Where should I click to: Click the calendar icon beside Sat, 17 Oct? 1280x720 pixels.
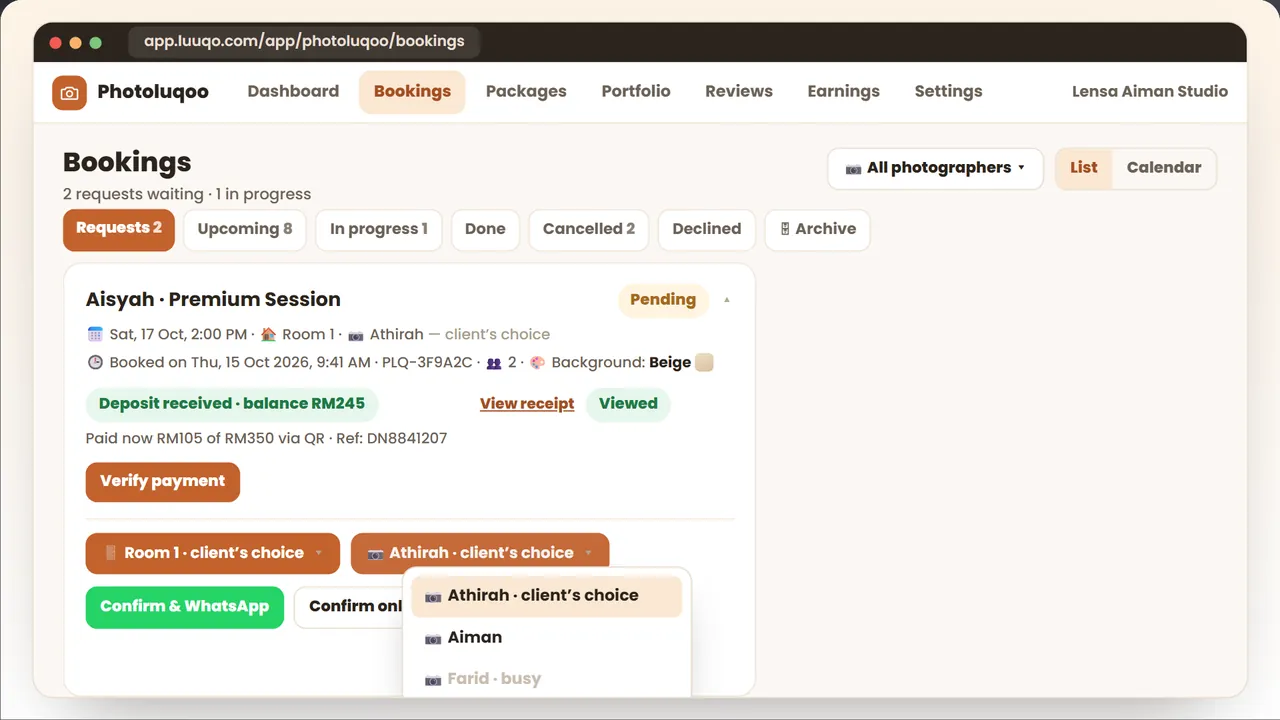(x=95, y=334)
